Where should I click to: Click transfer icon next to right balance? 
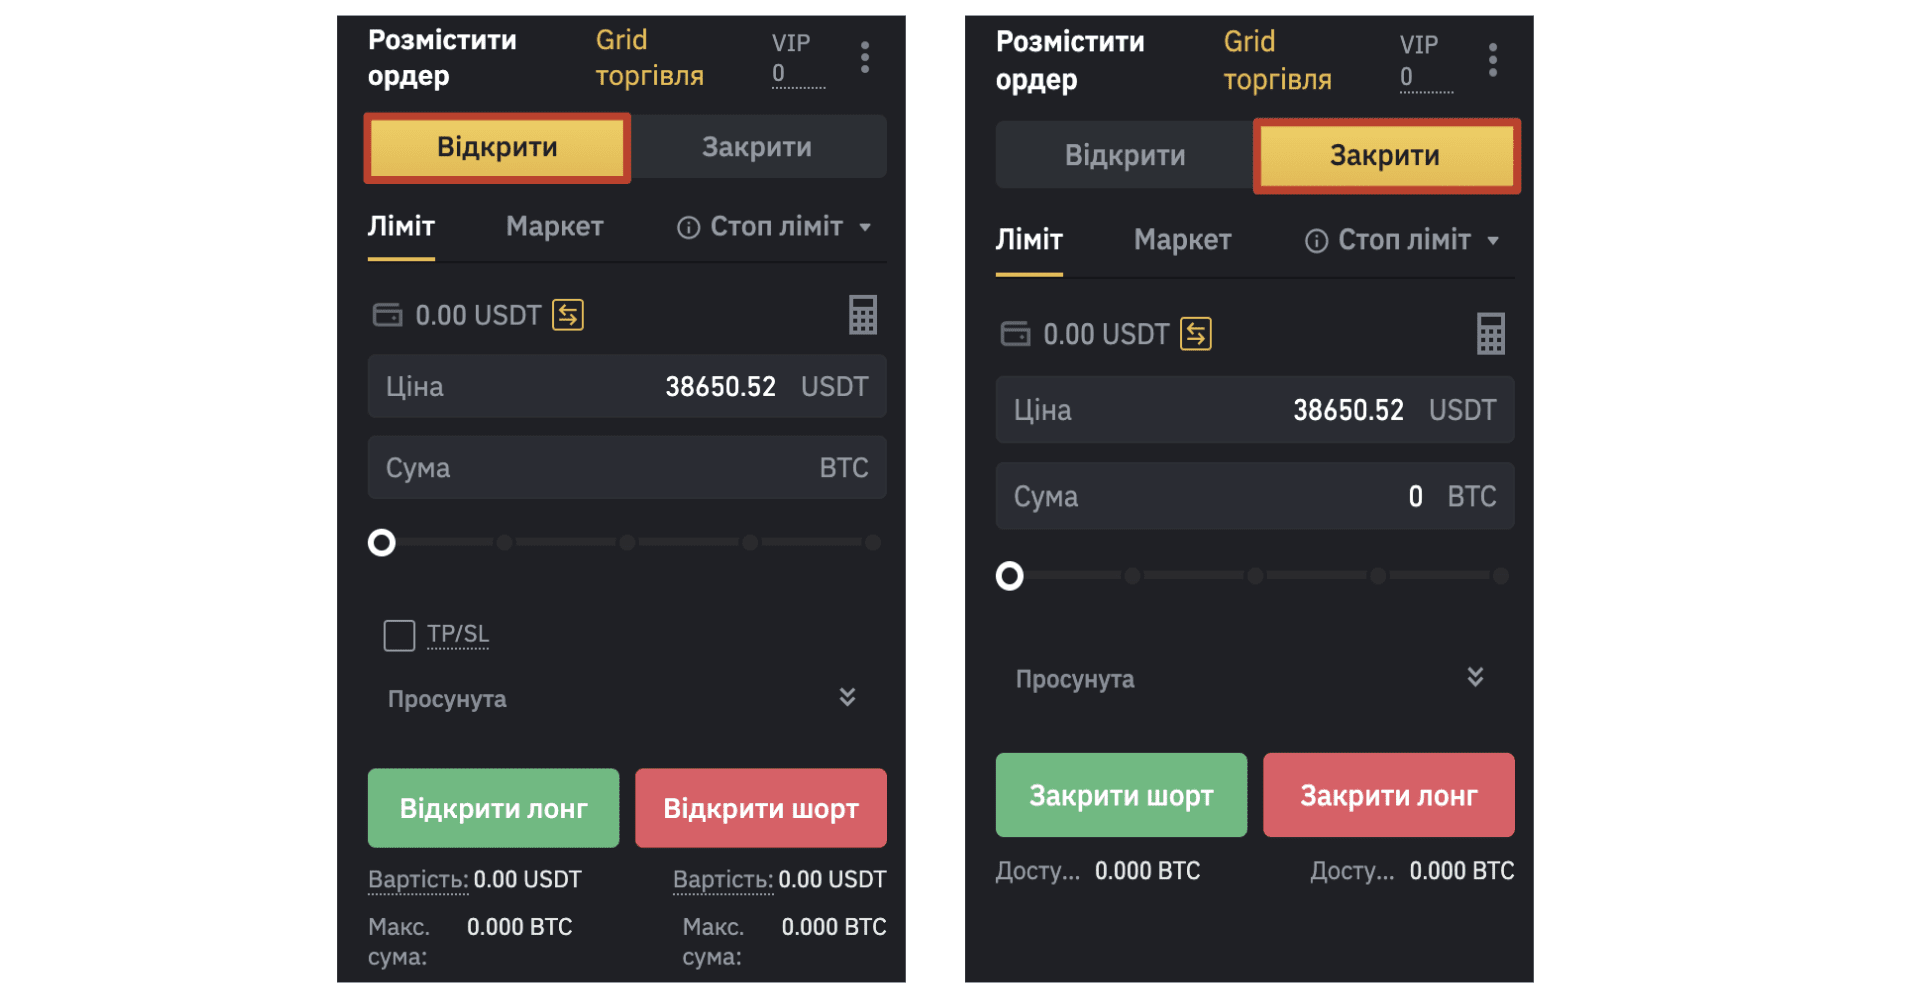click(1196, 334)
